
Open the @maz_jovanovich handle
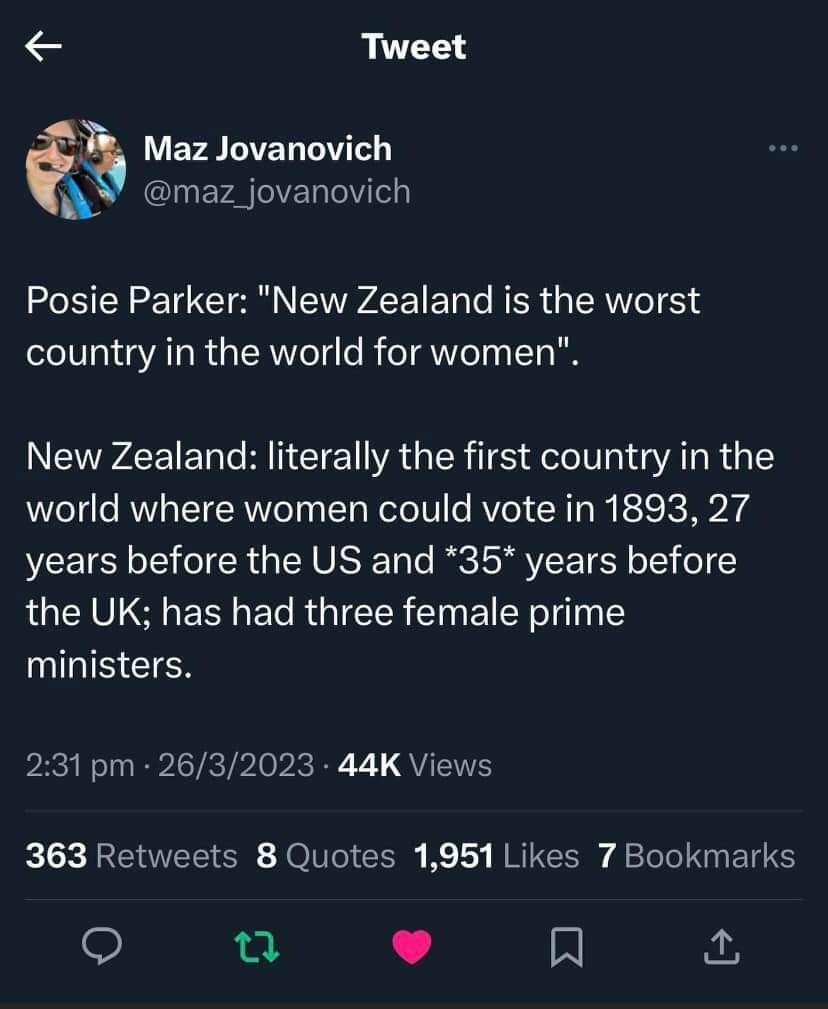277,190
